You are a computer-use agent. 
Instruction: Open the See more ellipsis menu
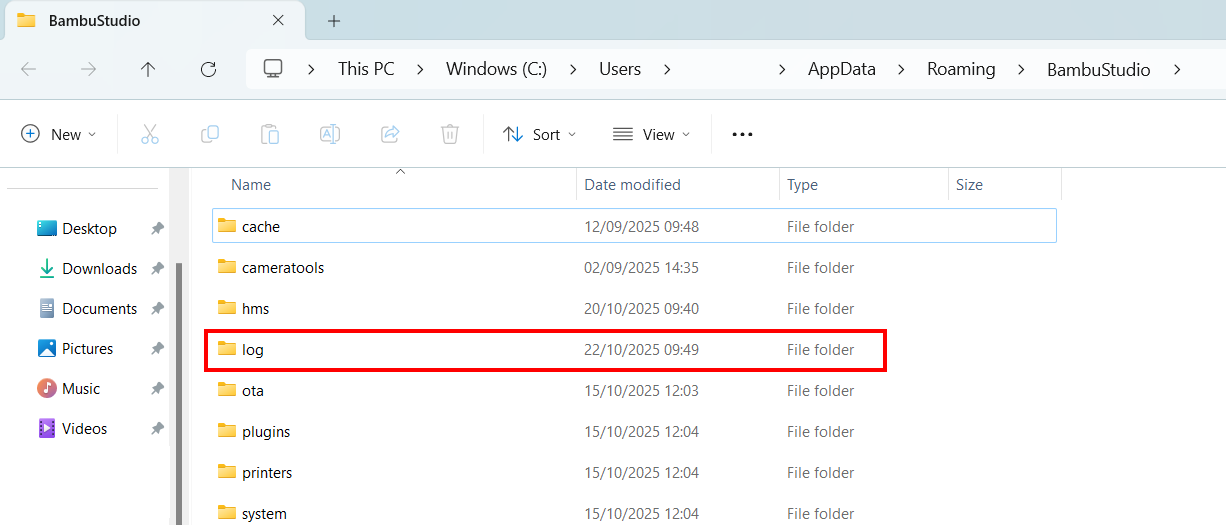[x=742, y=134]
